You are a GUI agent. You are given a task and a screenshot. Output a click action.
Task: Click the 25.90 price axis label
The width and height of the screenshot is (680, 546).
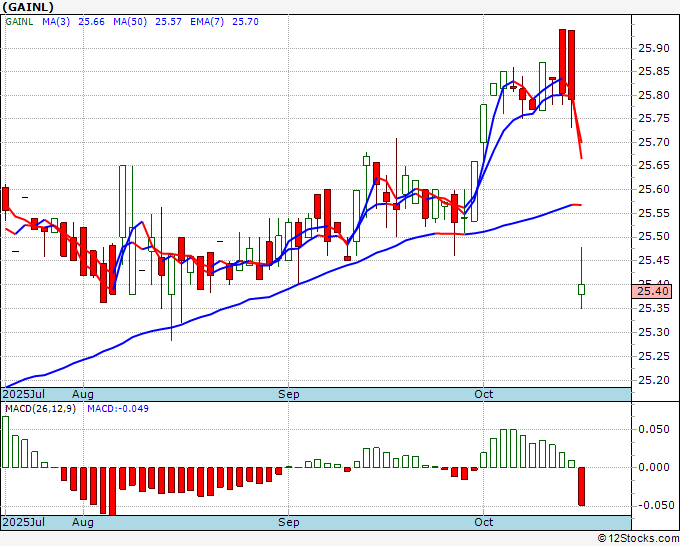(x=654, y=48)
